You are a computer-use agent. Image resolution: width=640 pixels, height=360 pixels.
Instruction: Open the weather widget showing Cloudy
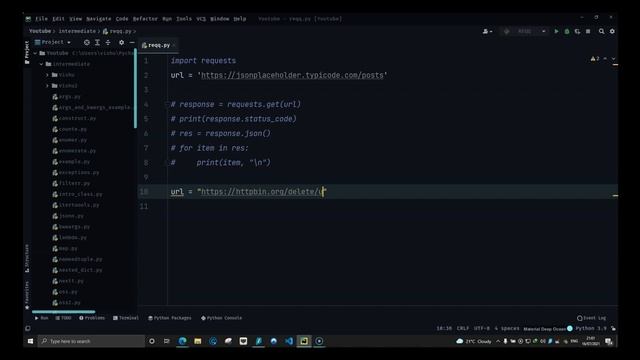coord(473,341)
